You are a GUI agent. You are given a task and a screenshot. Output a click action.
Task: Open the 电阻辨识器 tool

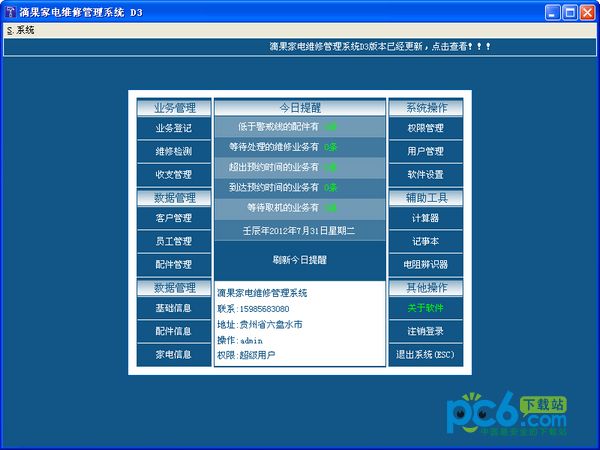pos(426,264)
